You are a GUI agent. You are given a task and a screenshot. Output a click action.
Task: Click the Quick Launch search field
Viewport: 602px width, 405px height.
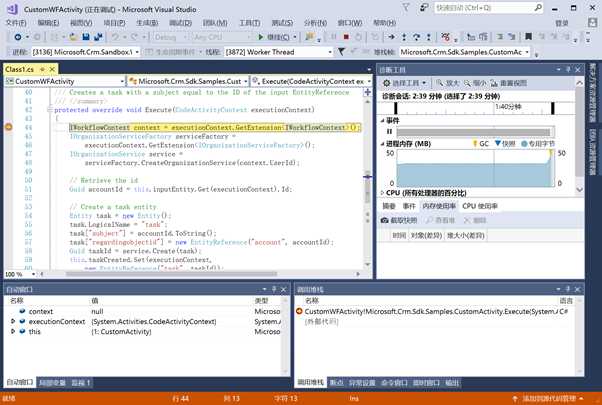click(488, 8)
